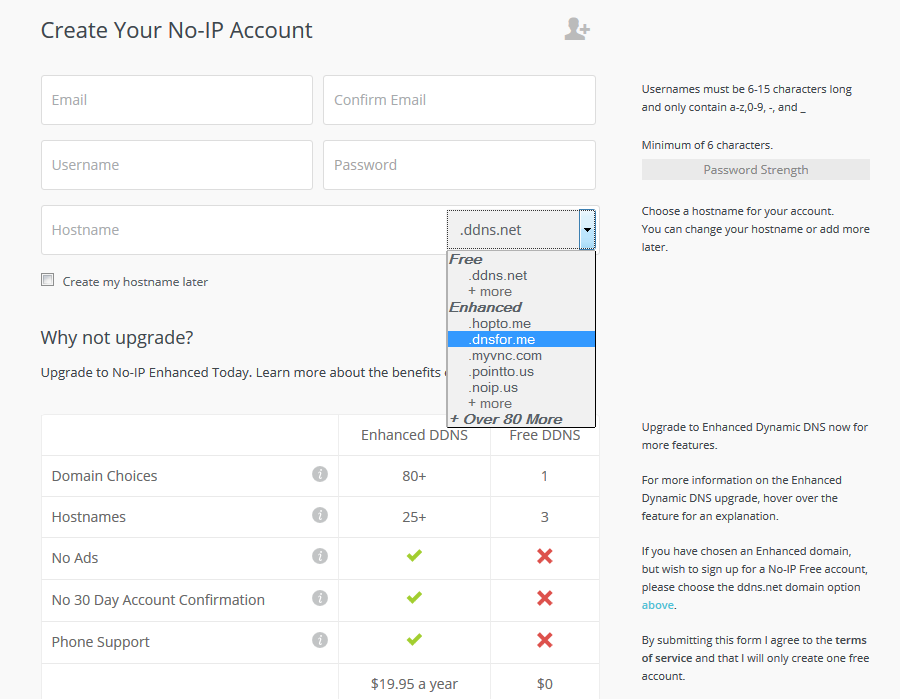Click the info icon for Domain Choices
This screenshot has width=900, height=699.
click(x=320, y=474)
